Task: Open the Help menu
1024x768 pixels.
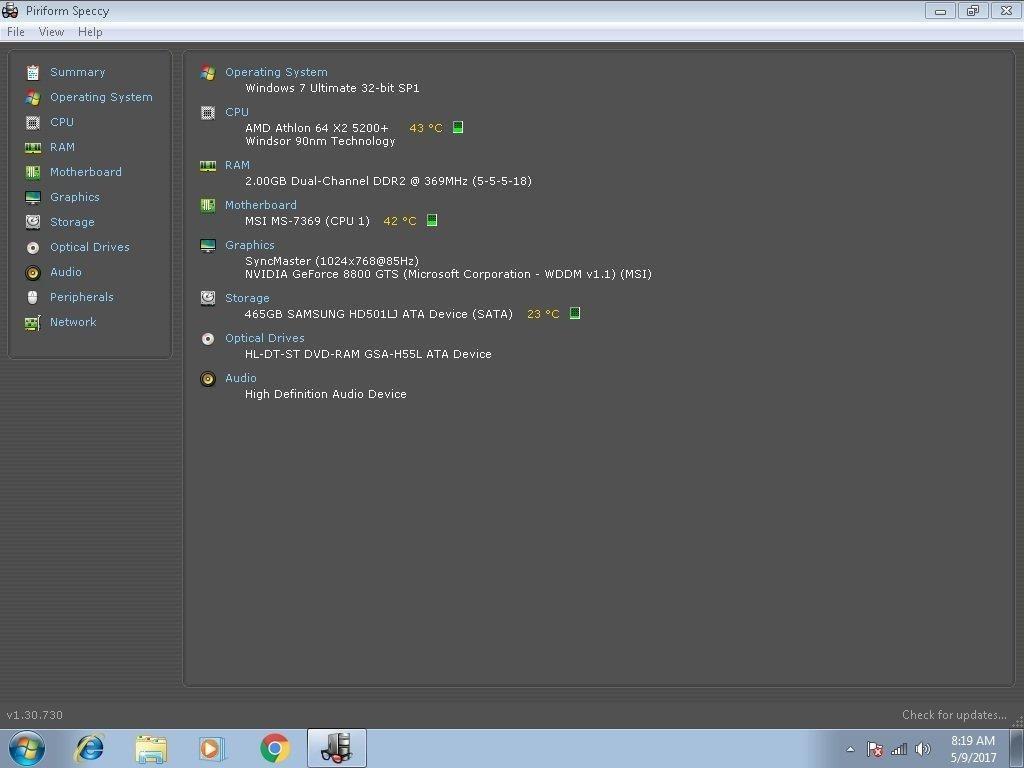Action: click(90, 32)
